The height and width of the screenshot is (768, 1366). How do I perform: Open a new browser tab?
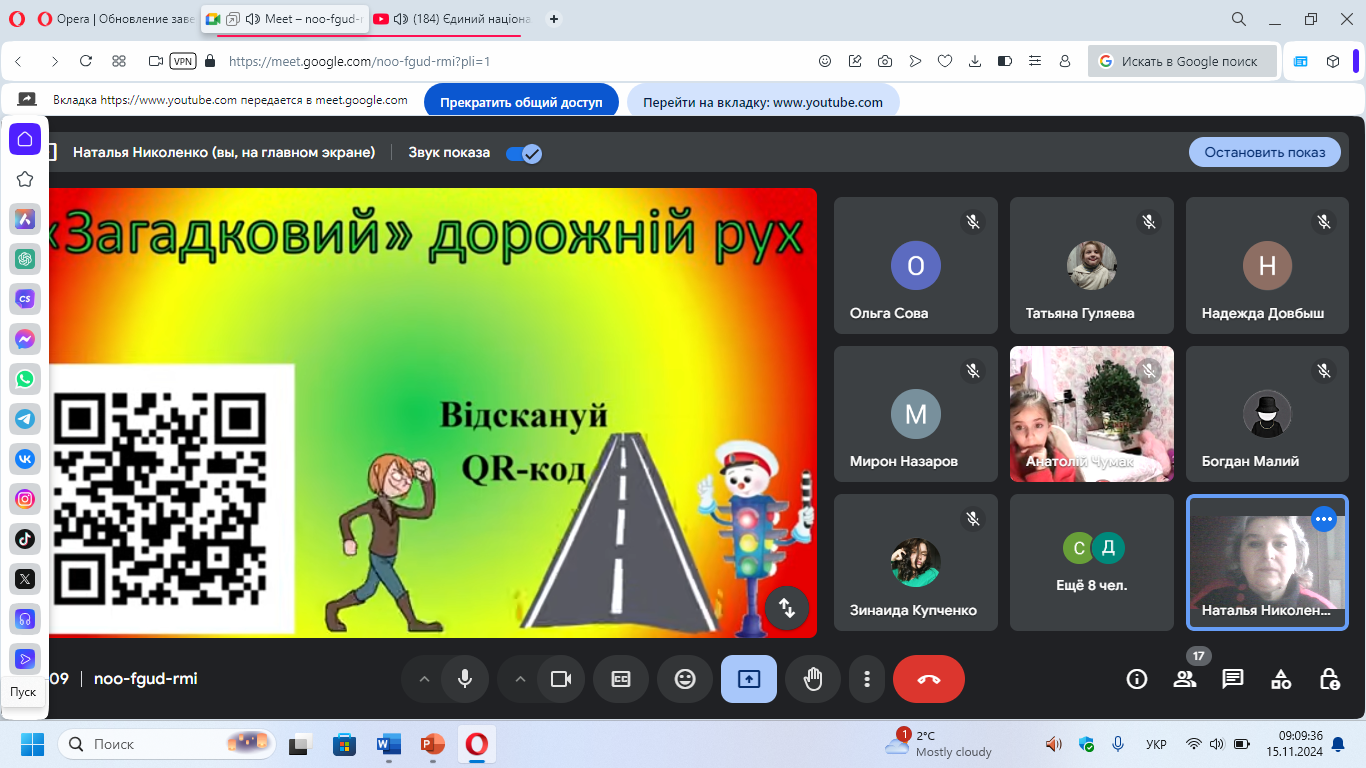555,19
